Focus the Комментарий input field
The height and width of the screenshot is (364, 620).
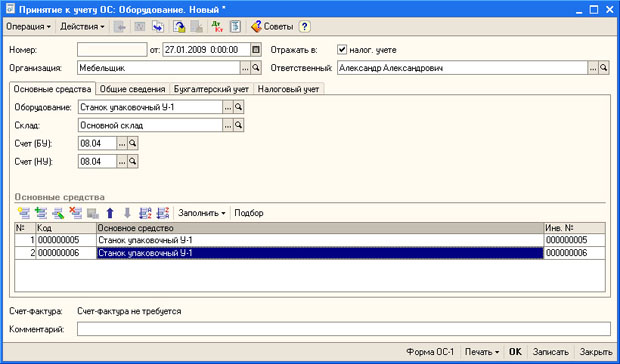(x=344, y=329)
